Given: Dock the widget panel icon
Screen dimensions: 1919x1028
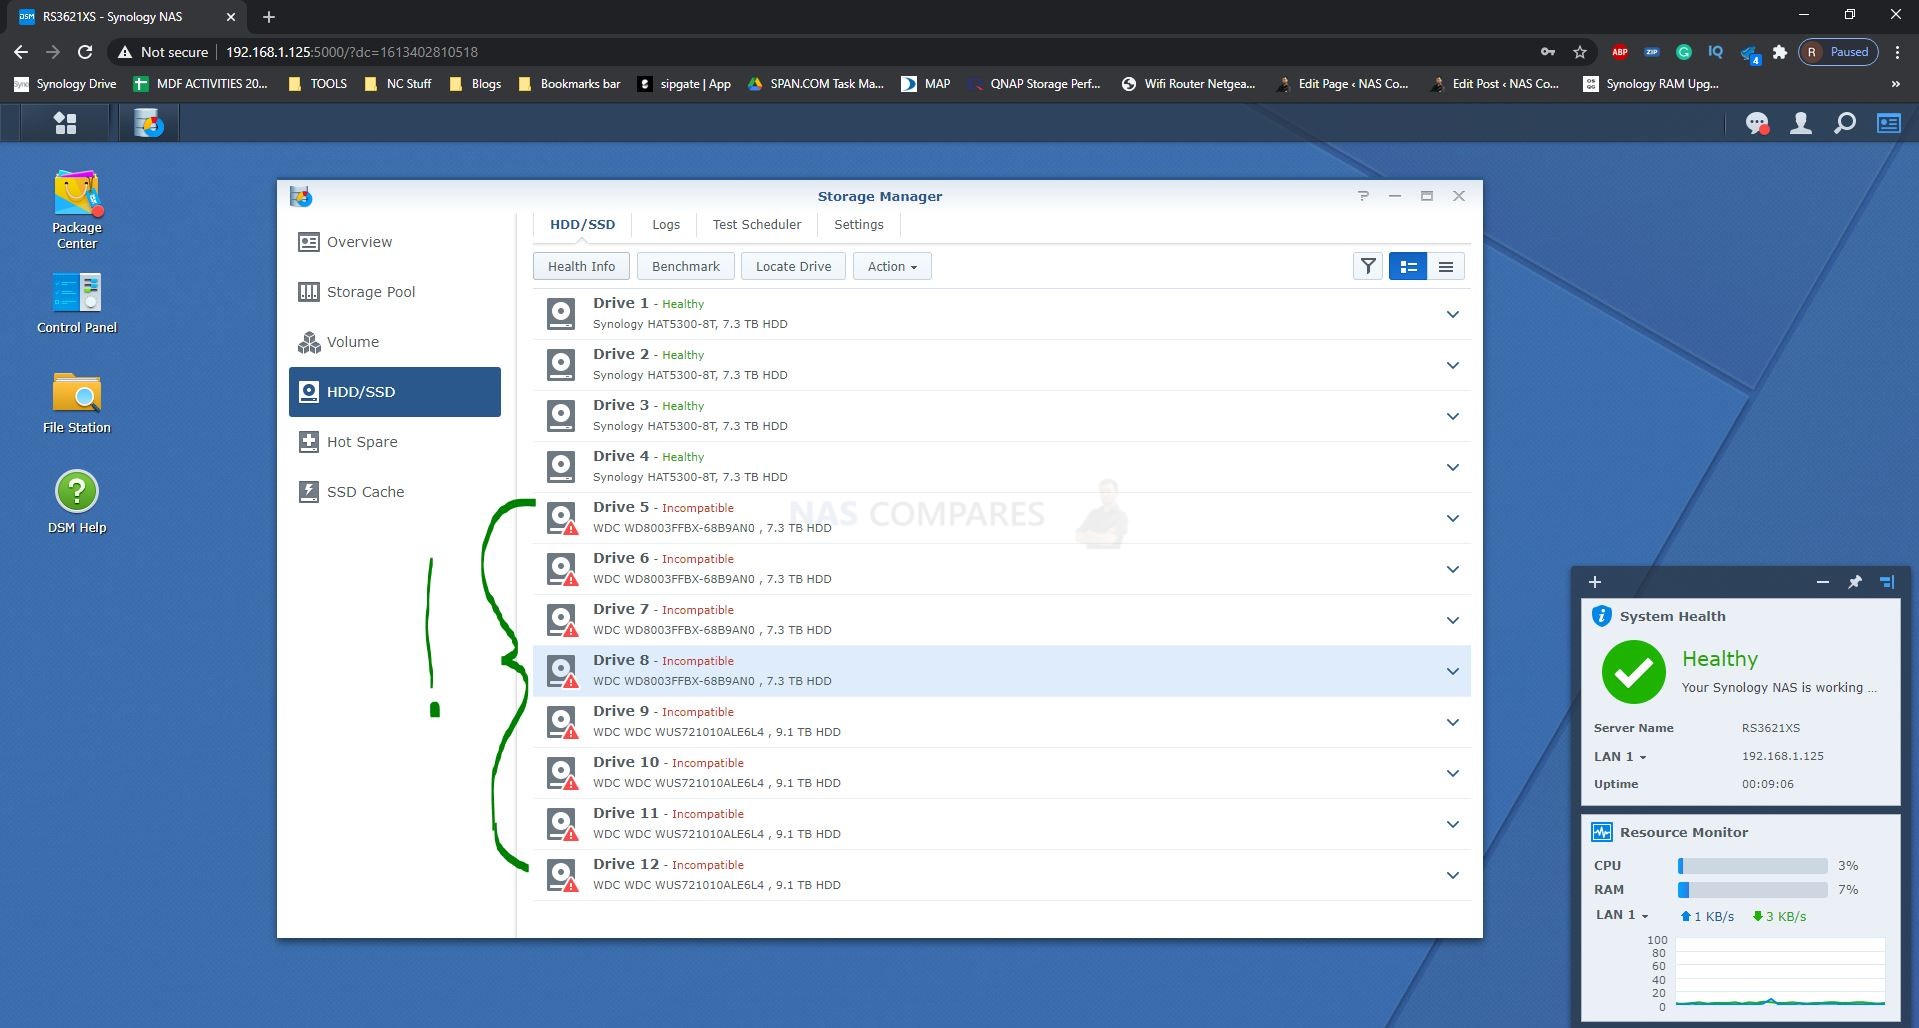Looking at the screenshot, I should 1887,582.
